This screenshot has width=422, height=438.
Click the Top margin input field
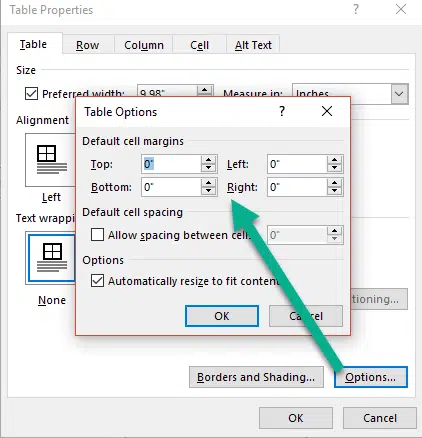(171, 164)
